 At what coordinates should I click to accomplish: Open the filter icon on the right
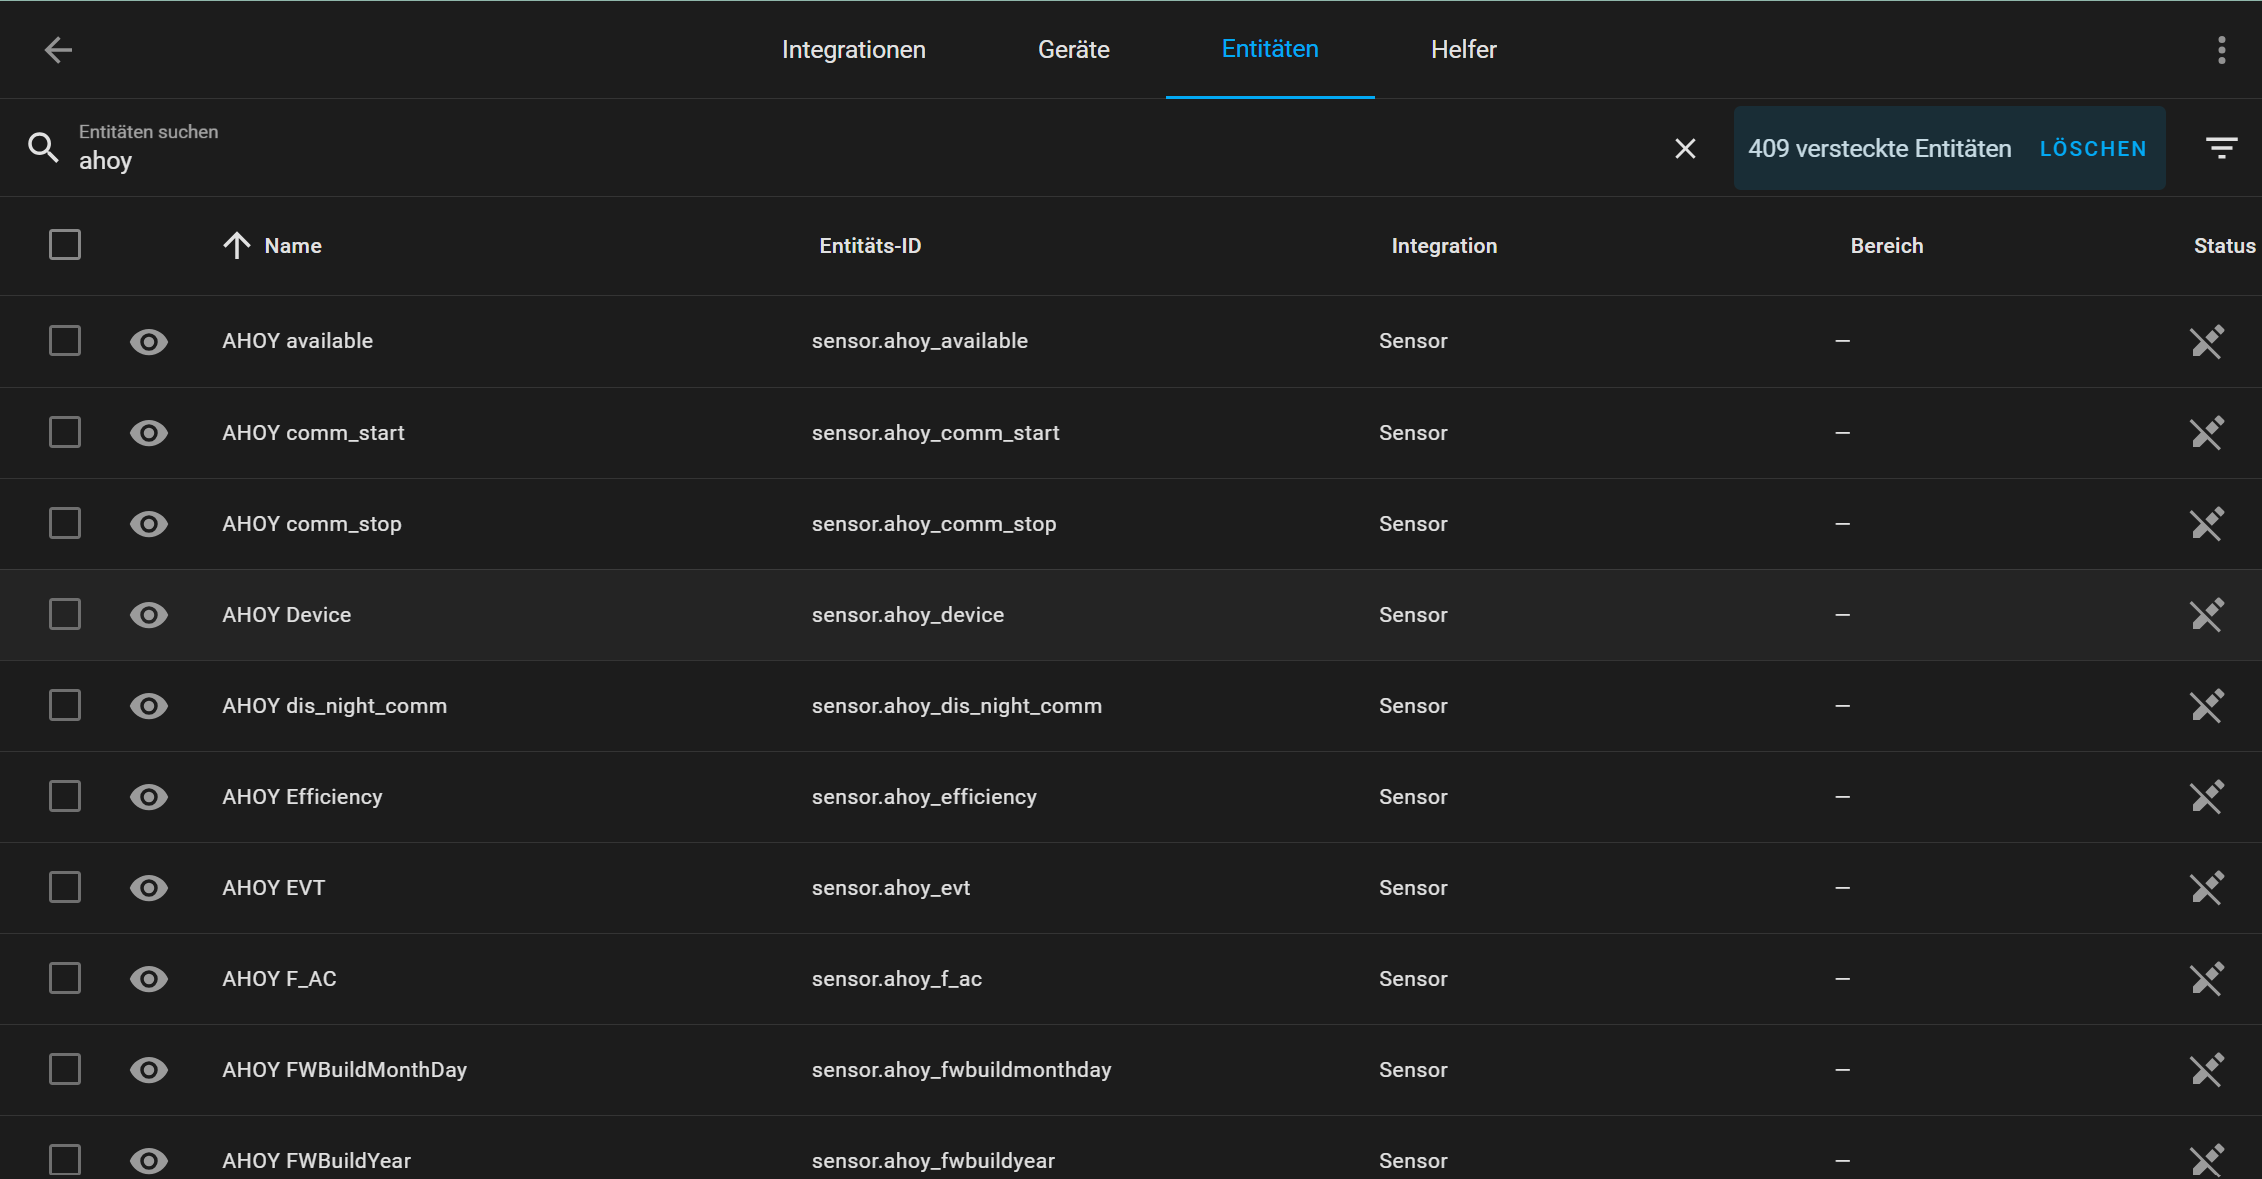point(2222,147)
